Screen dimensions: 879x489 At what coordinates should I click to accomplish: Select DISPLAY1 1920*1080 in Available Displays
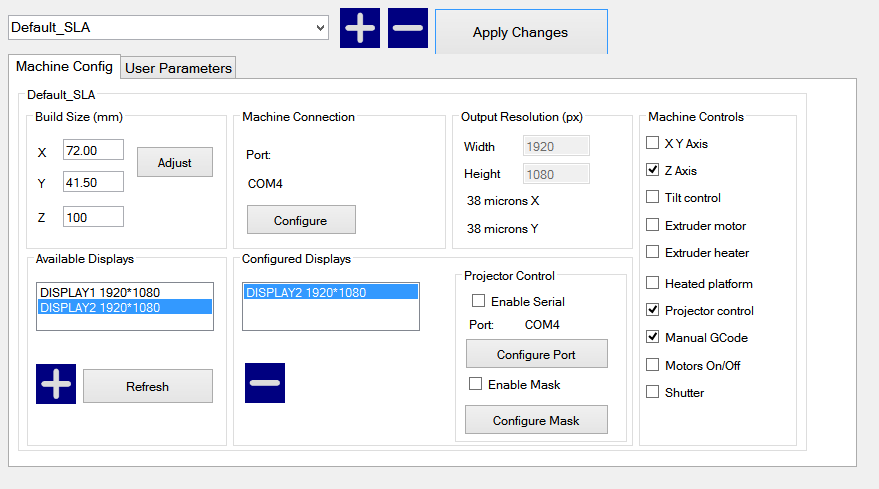tap(100, 292)
